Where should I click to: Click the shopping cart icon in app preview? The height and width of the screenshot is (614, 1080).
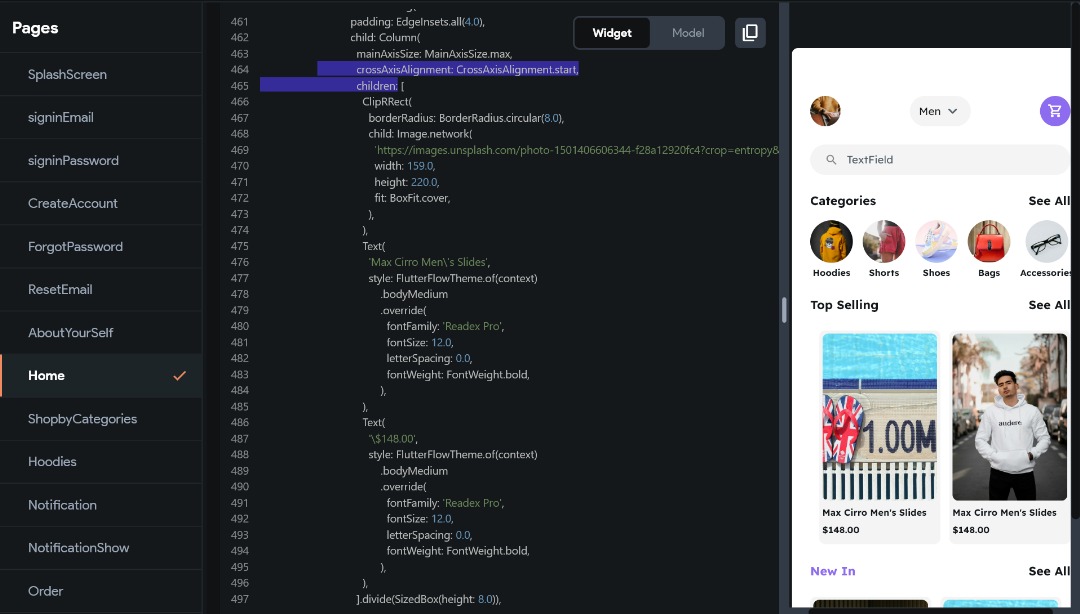point(1054,110)
